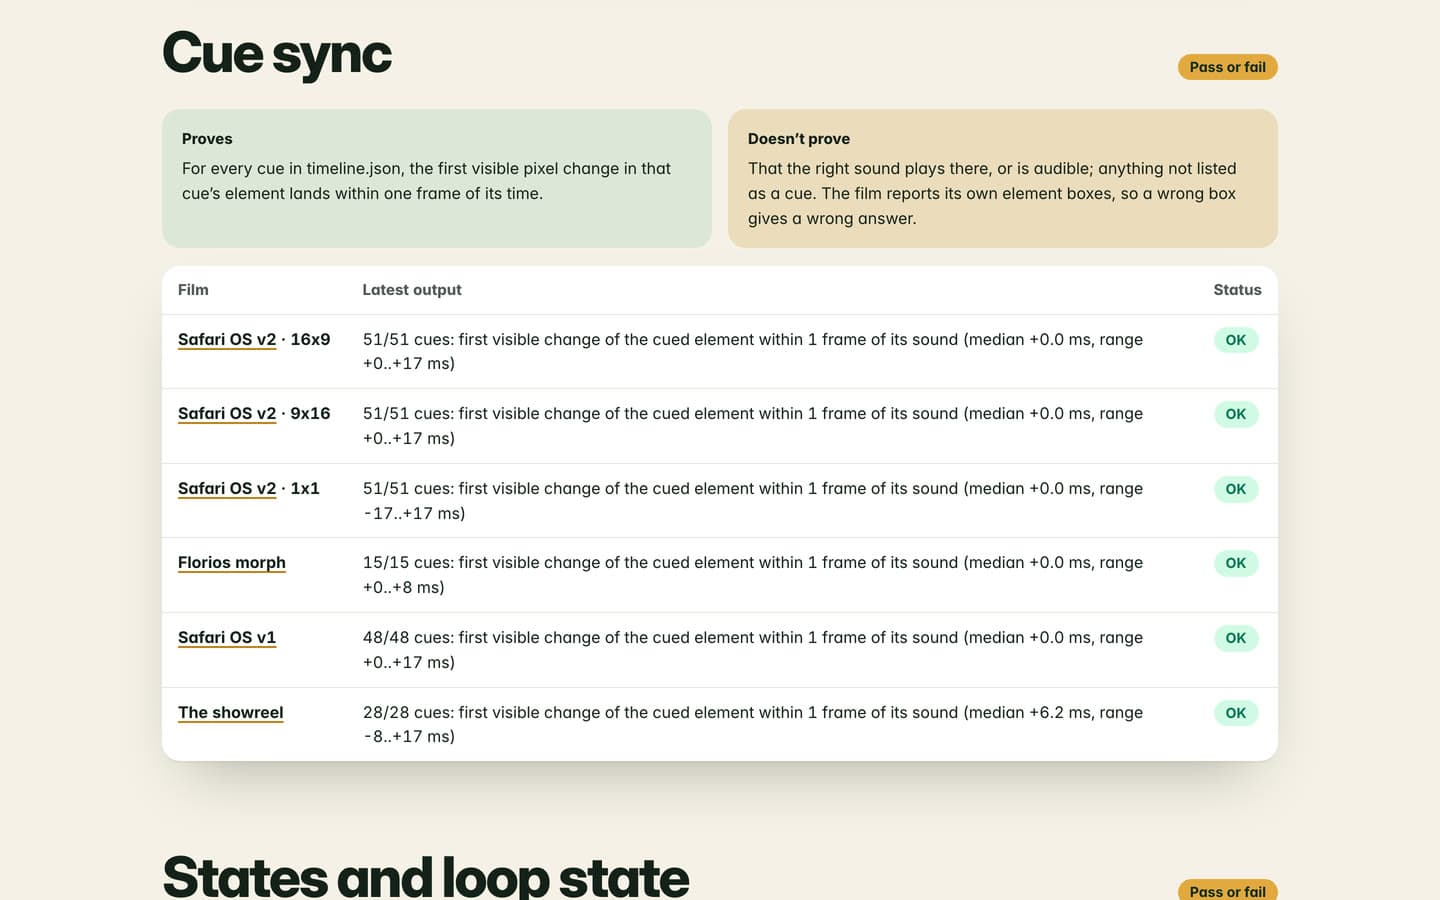
Task: Click the Pass or fail badge beside Cue sync
Action: point(1228,67)
